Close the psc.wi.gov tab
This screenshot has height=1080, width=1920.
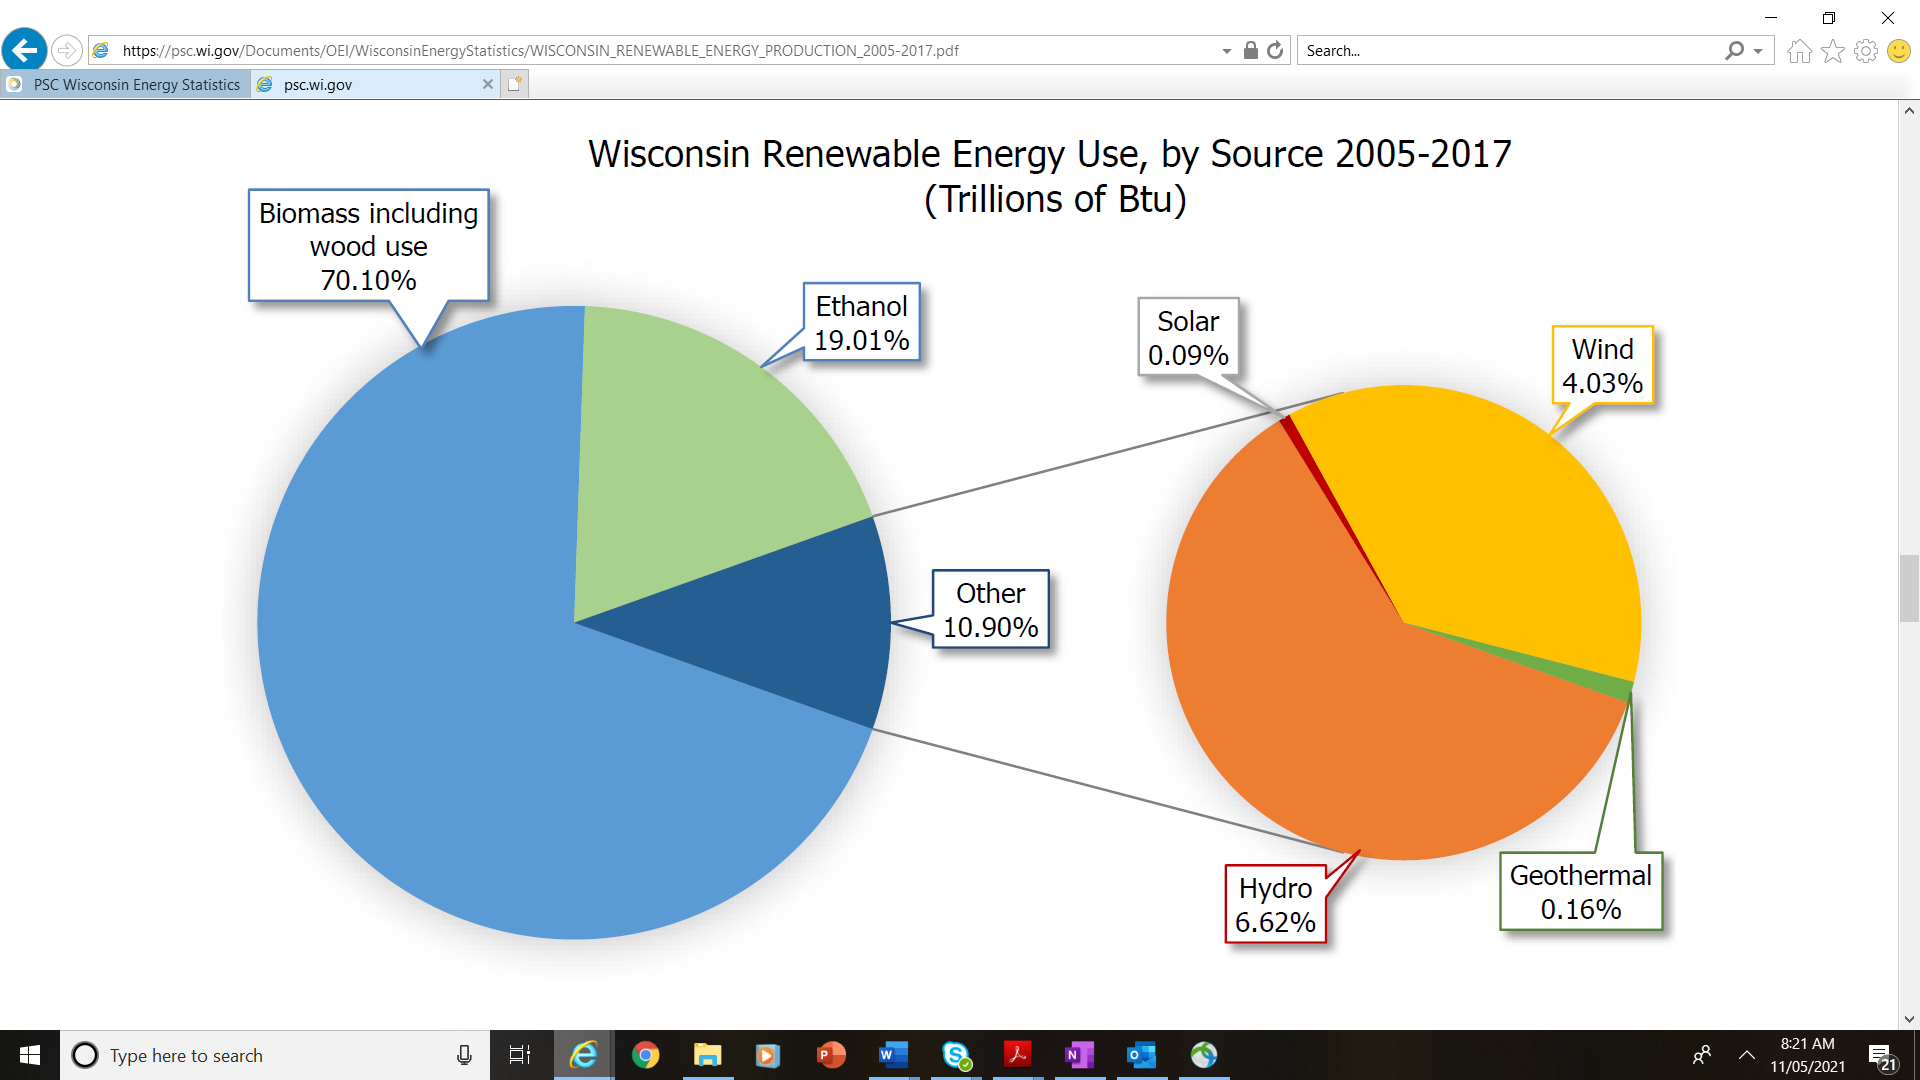tap(488, 85)
